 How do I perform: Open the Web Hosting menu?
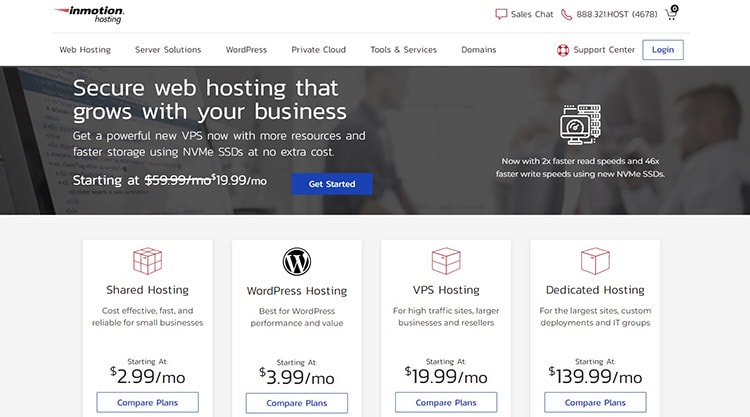click(85, 50)
